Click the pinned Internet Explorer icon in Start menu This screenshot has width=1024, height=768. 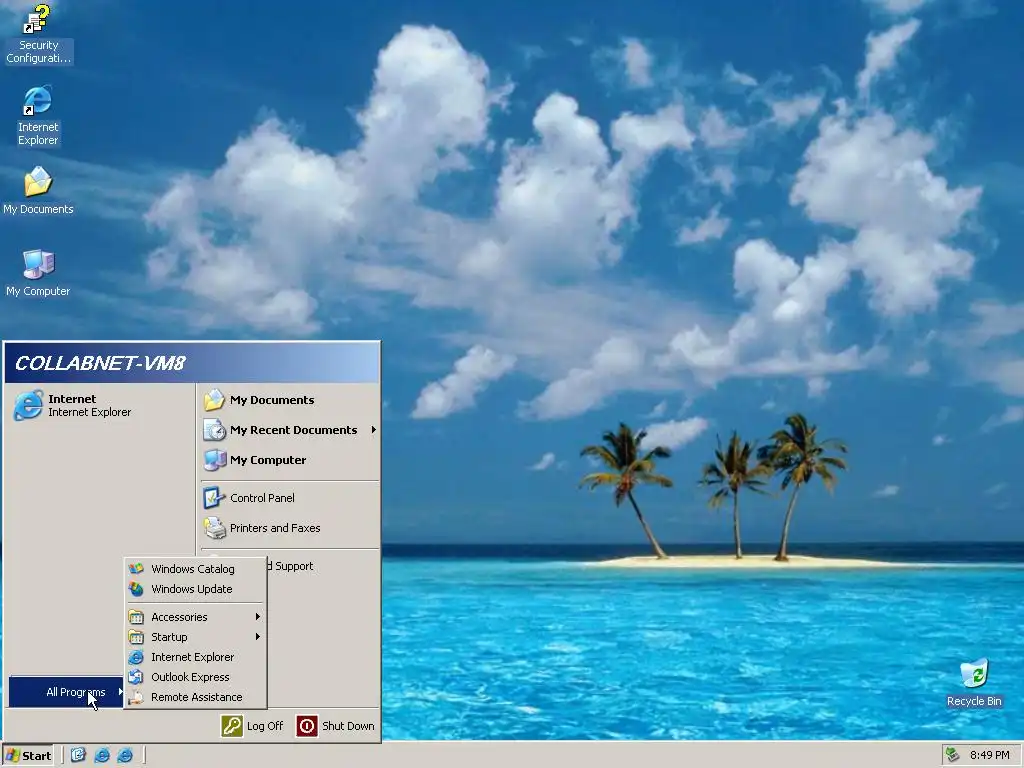[28, 406]
